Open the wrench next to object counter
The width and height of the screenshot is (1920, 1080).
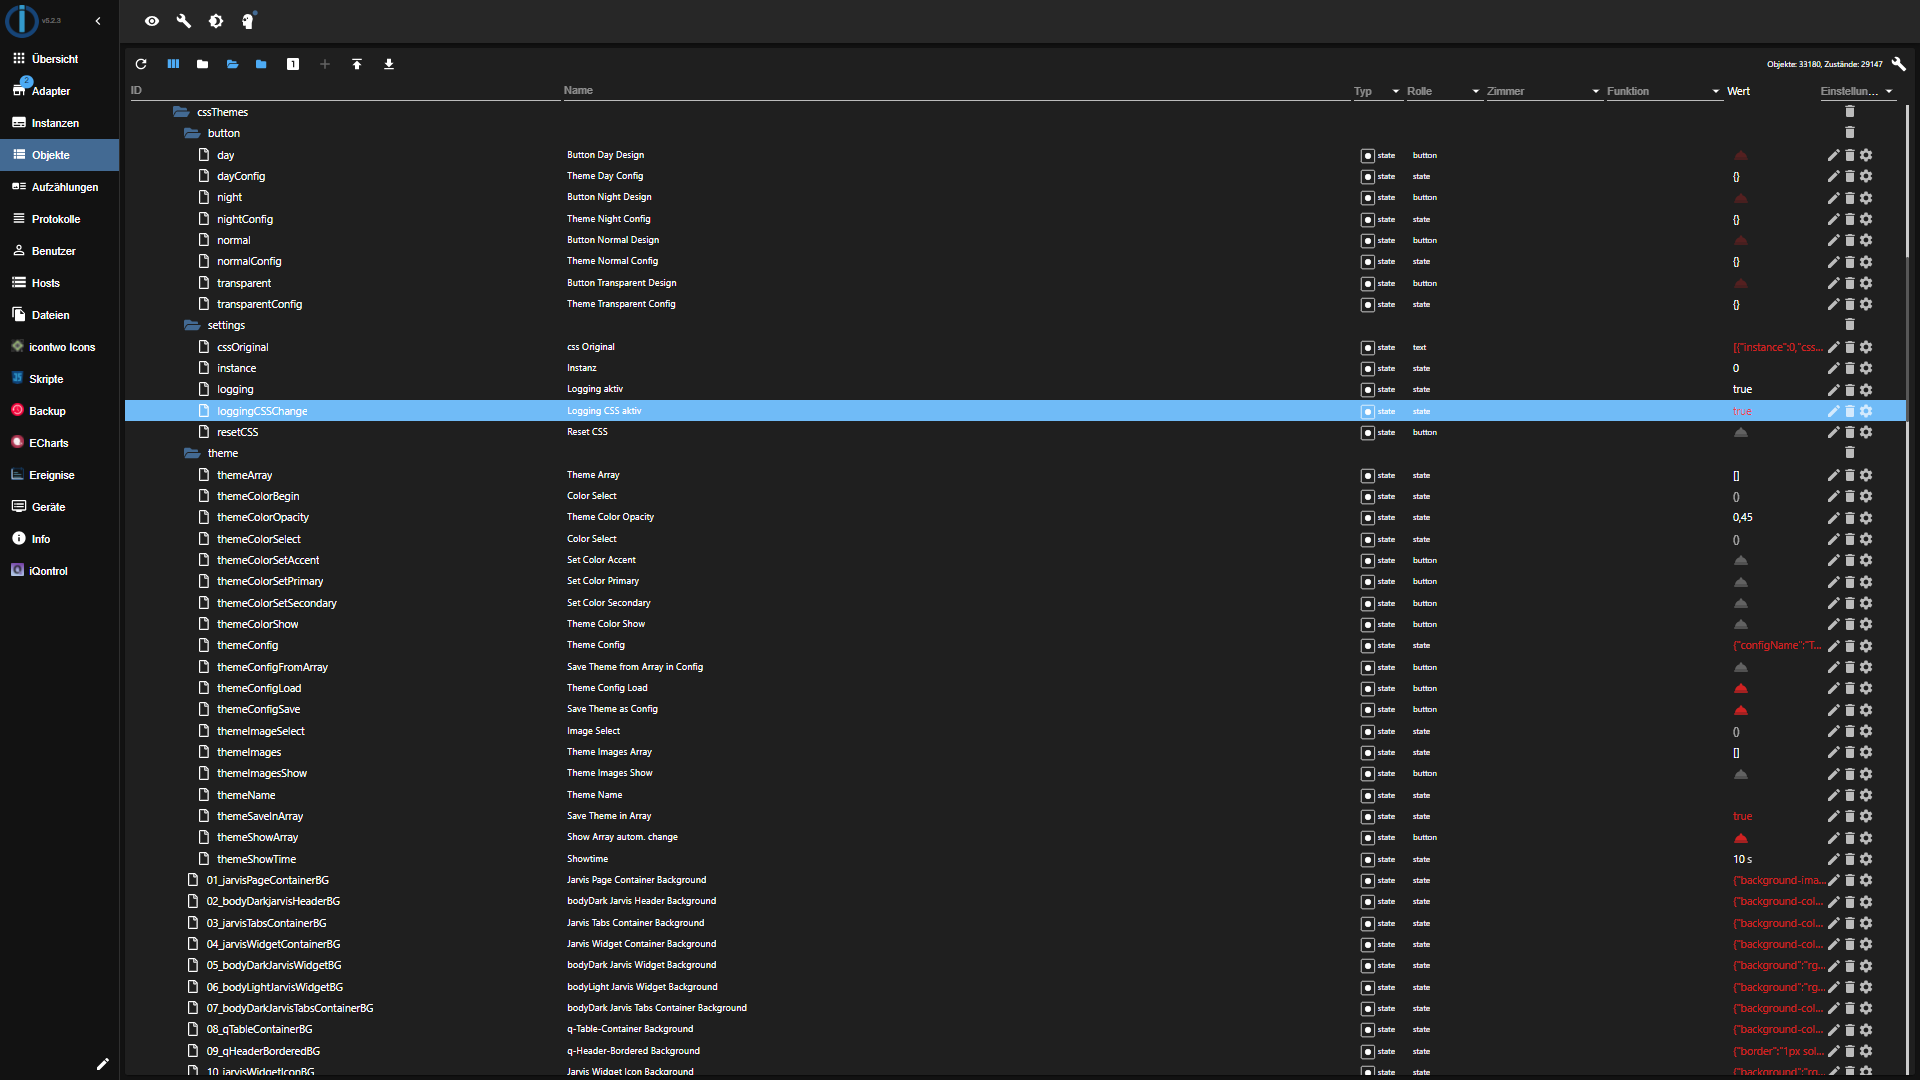click(1898, 64)
